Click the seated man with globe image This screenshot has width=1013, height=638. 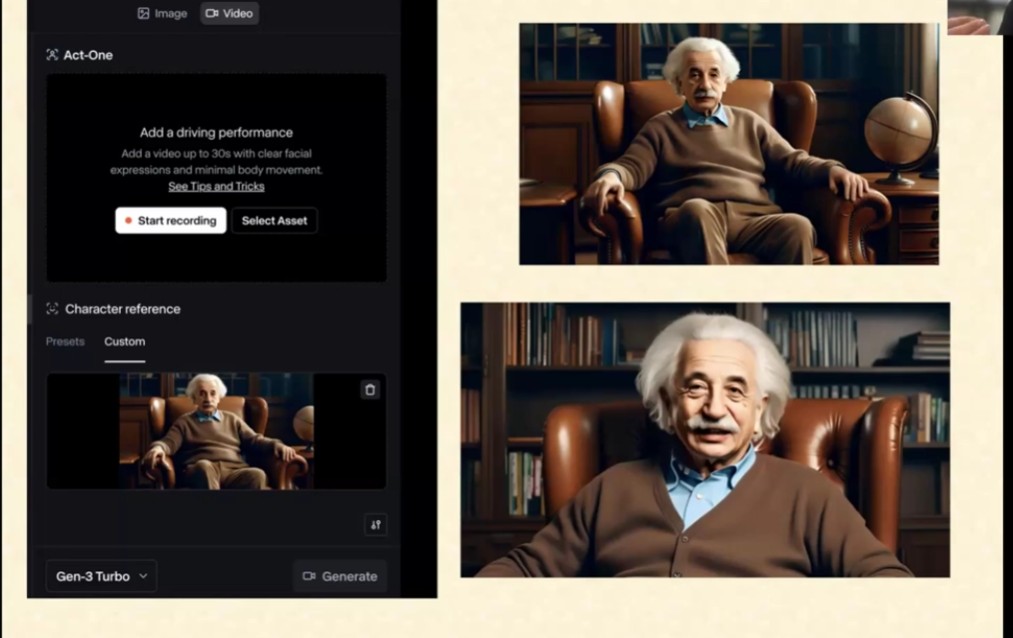(728, 144)
